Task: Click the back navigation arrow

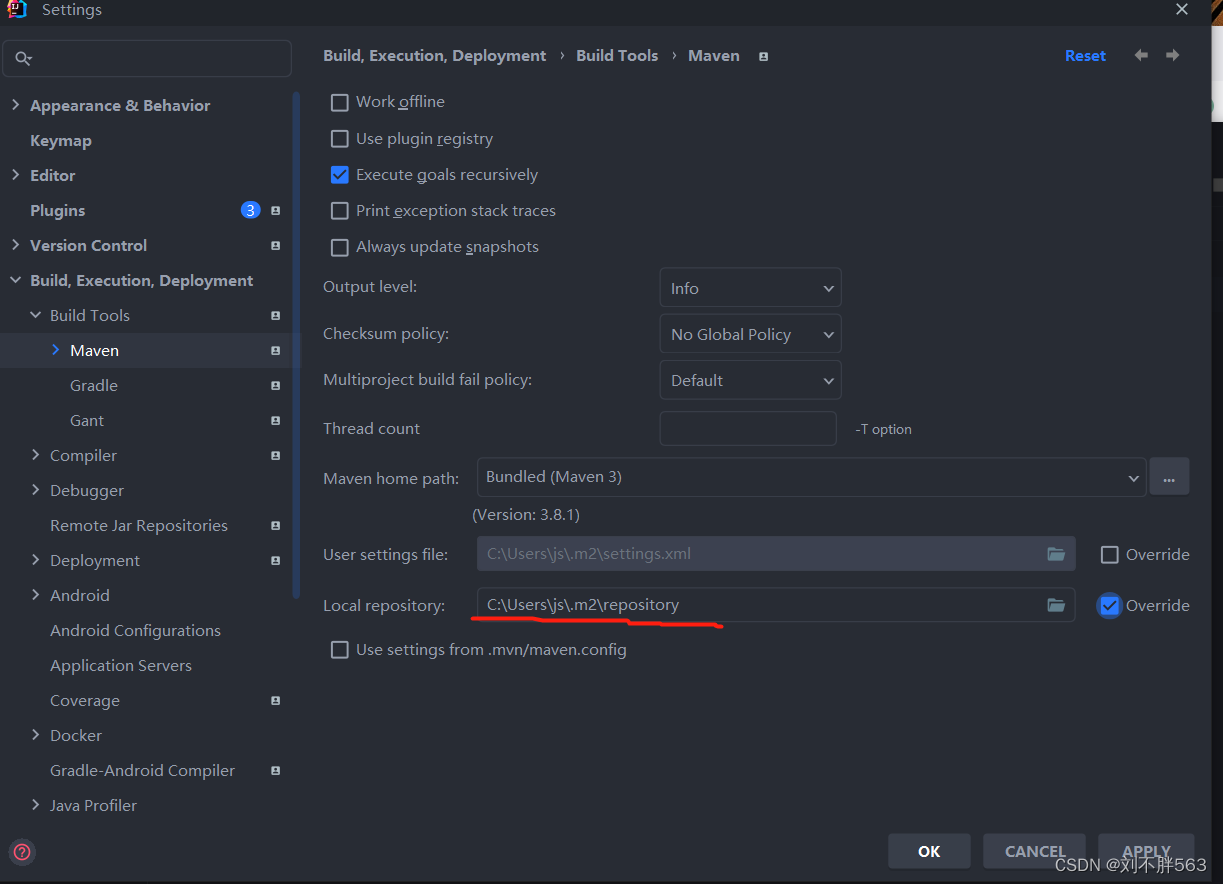Action: pos(1141,55)
